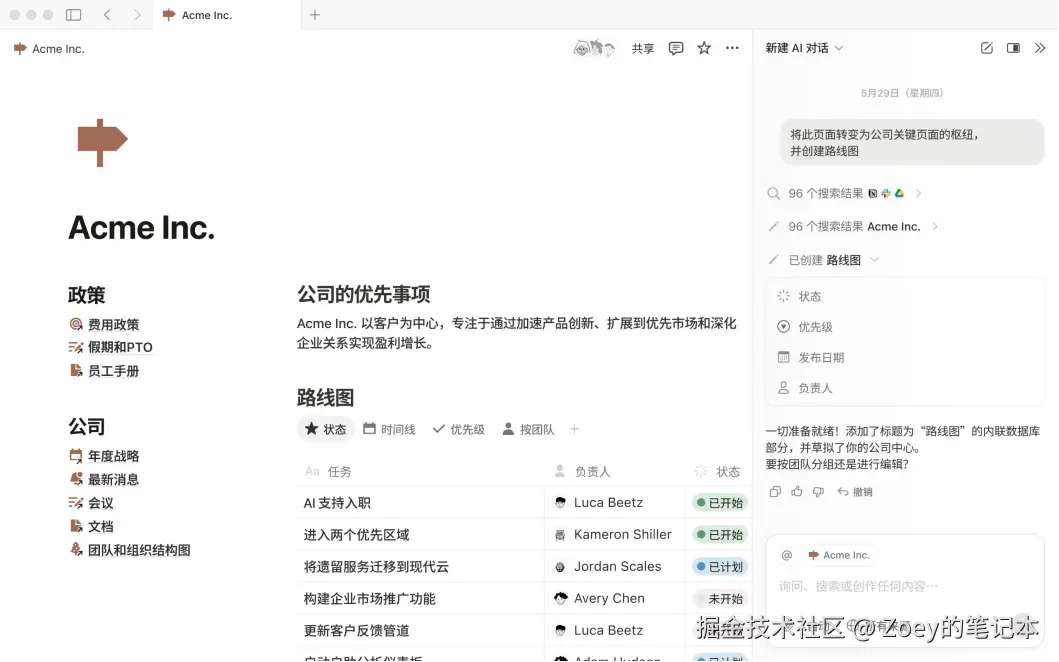Select the 状态 database view tab
Viewport: 1059px width, 662px height.
pos(326,429)
